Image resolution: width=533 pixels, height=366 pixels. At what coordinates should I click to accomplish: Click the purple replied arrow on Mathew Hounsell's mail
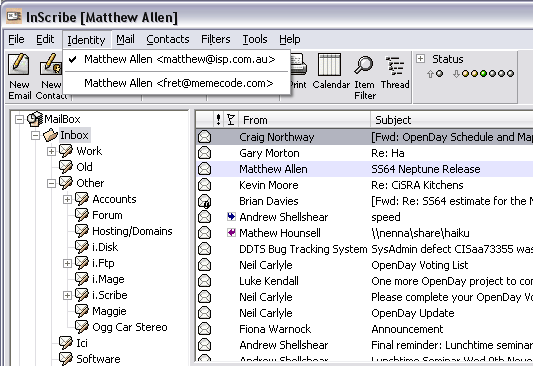[x=231, y=232]
